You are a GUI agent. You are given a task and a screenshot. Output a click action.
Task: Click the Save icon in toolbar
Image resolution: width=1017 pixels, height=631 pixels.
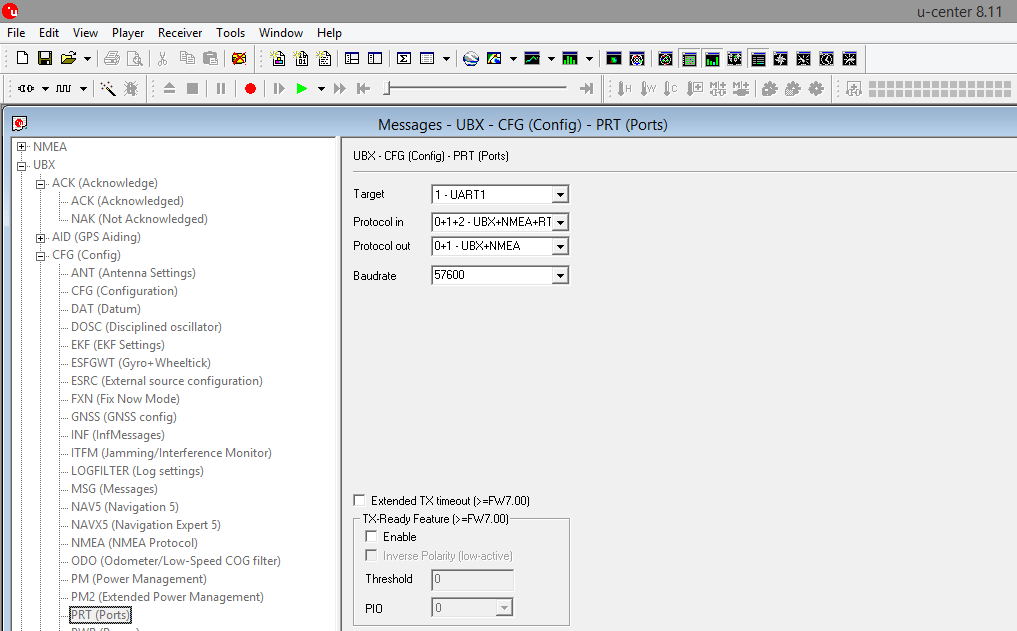pyautogui.click(x=44, y=59)
